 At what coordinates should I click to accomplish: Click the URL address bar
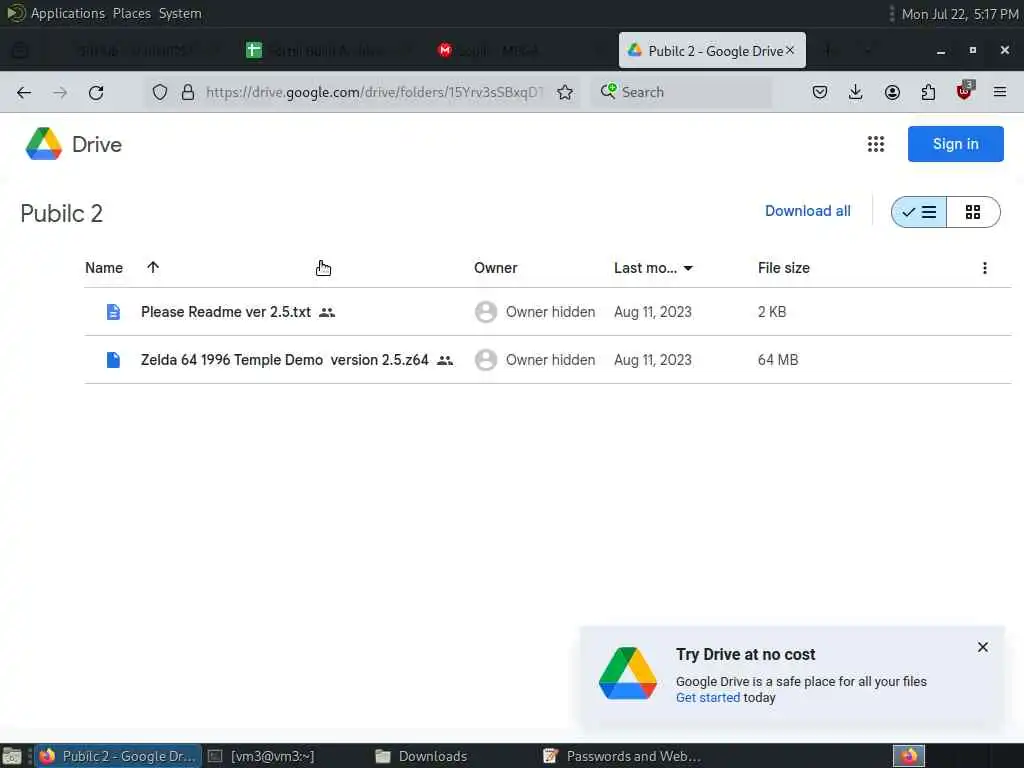(374, 92)
